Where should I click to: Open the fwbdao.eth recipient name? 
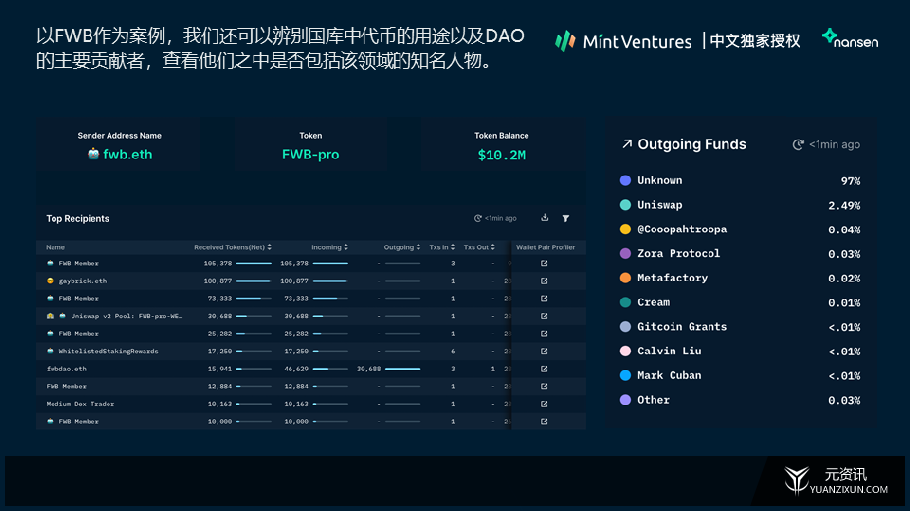pos(67,369)
